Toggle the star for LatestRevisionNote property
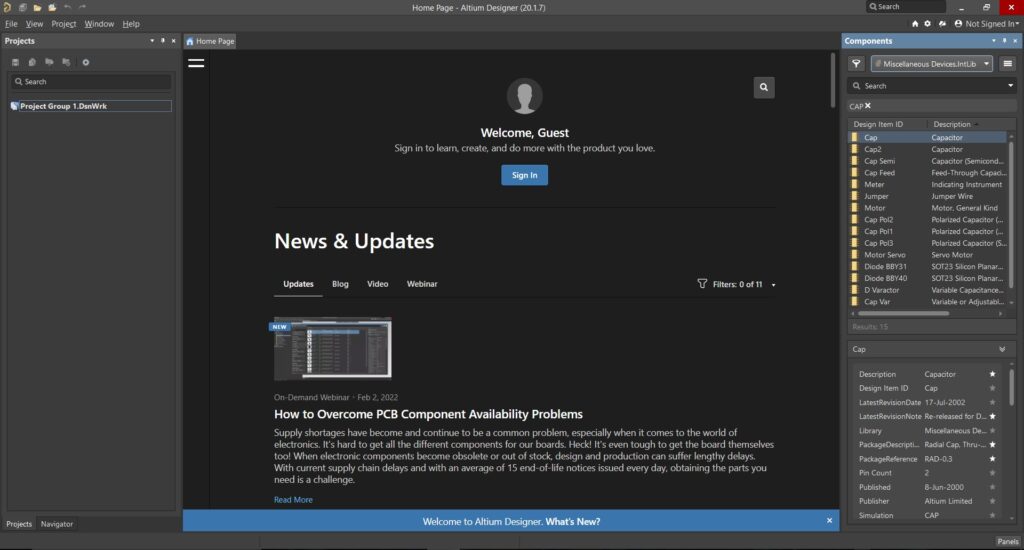 [x=992, y=416]
